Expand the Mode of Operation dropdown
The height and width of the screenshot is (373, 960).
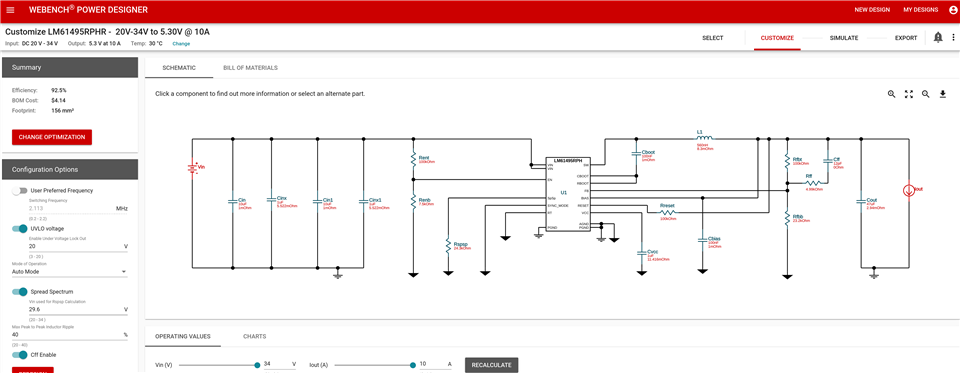pos(70,271)
